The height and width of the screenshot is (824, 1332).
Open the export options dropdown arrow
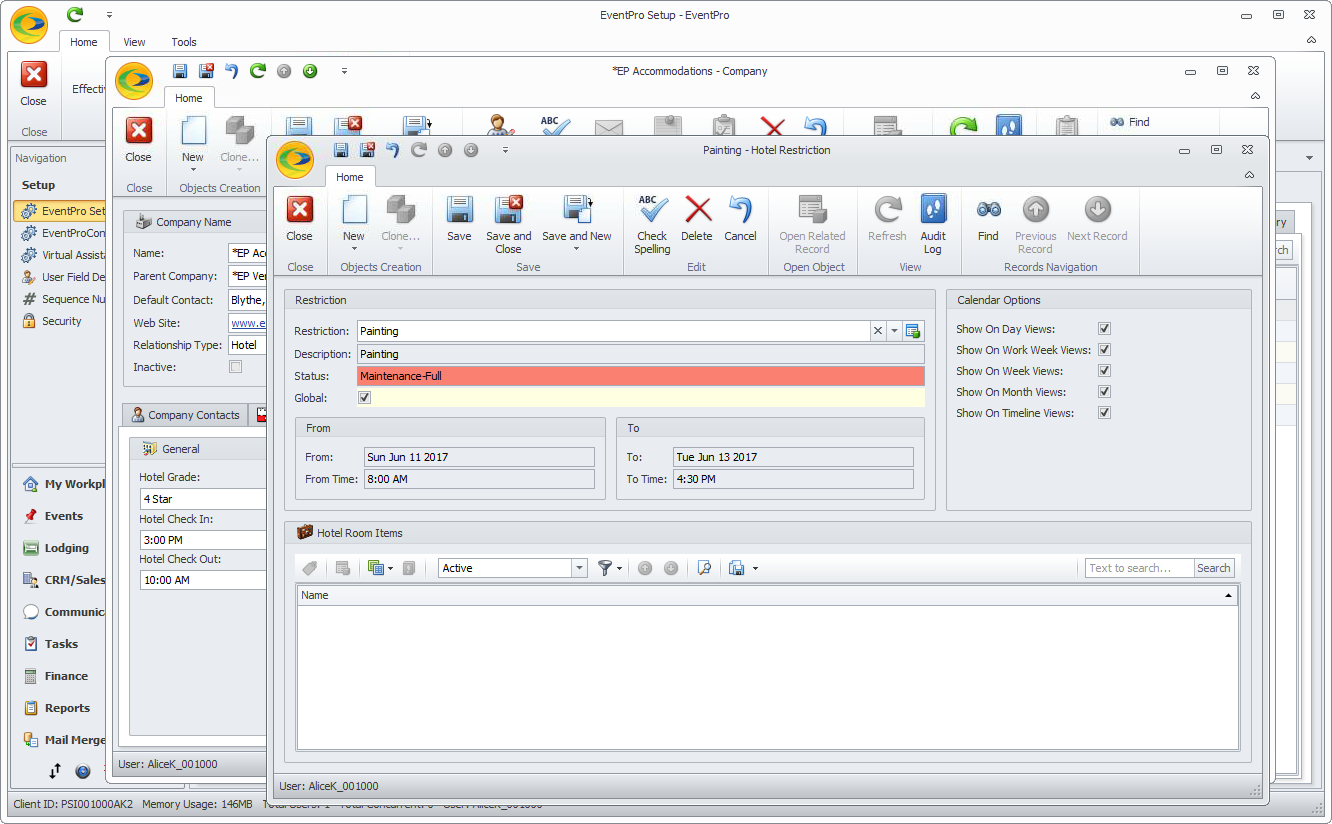[x=755, y=568]
